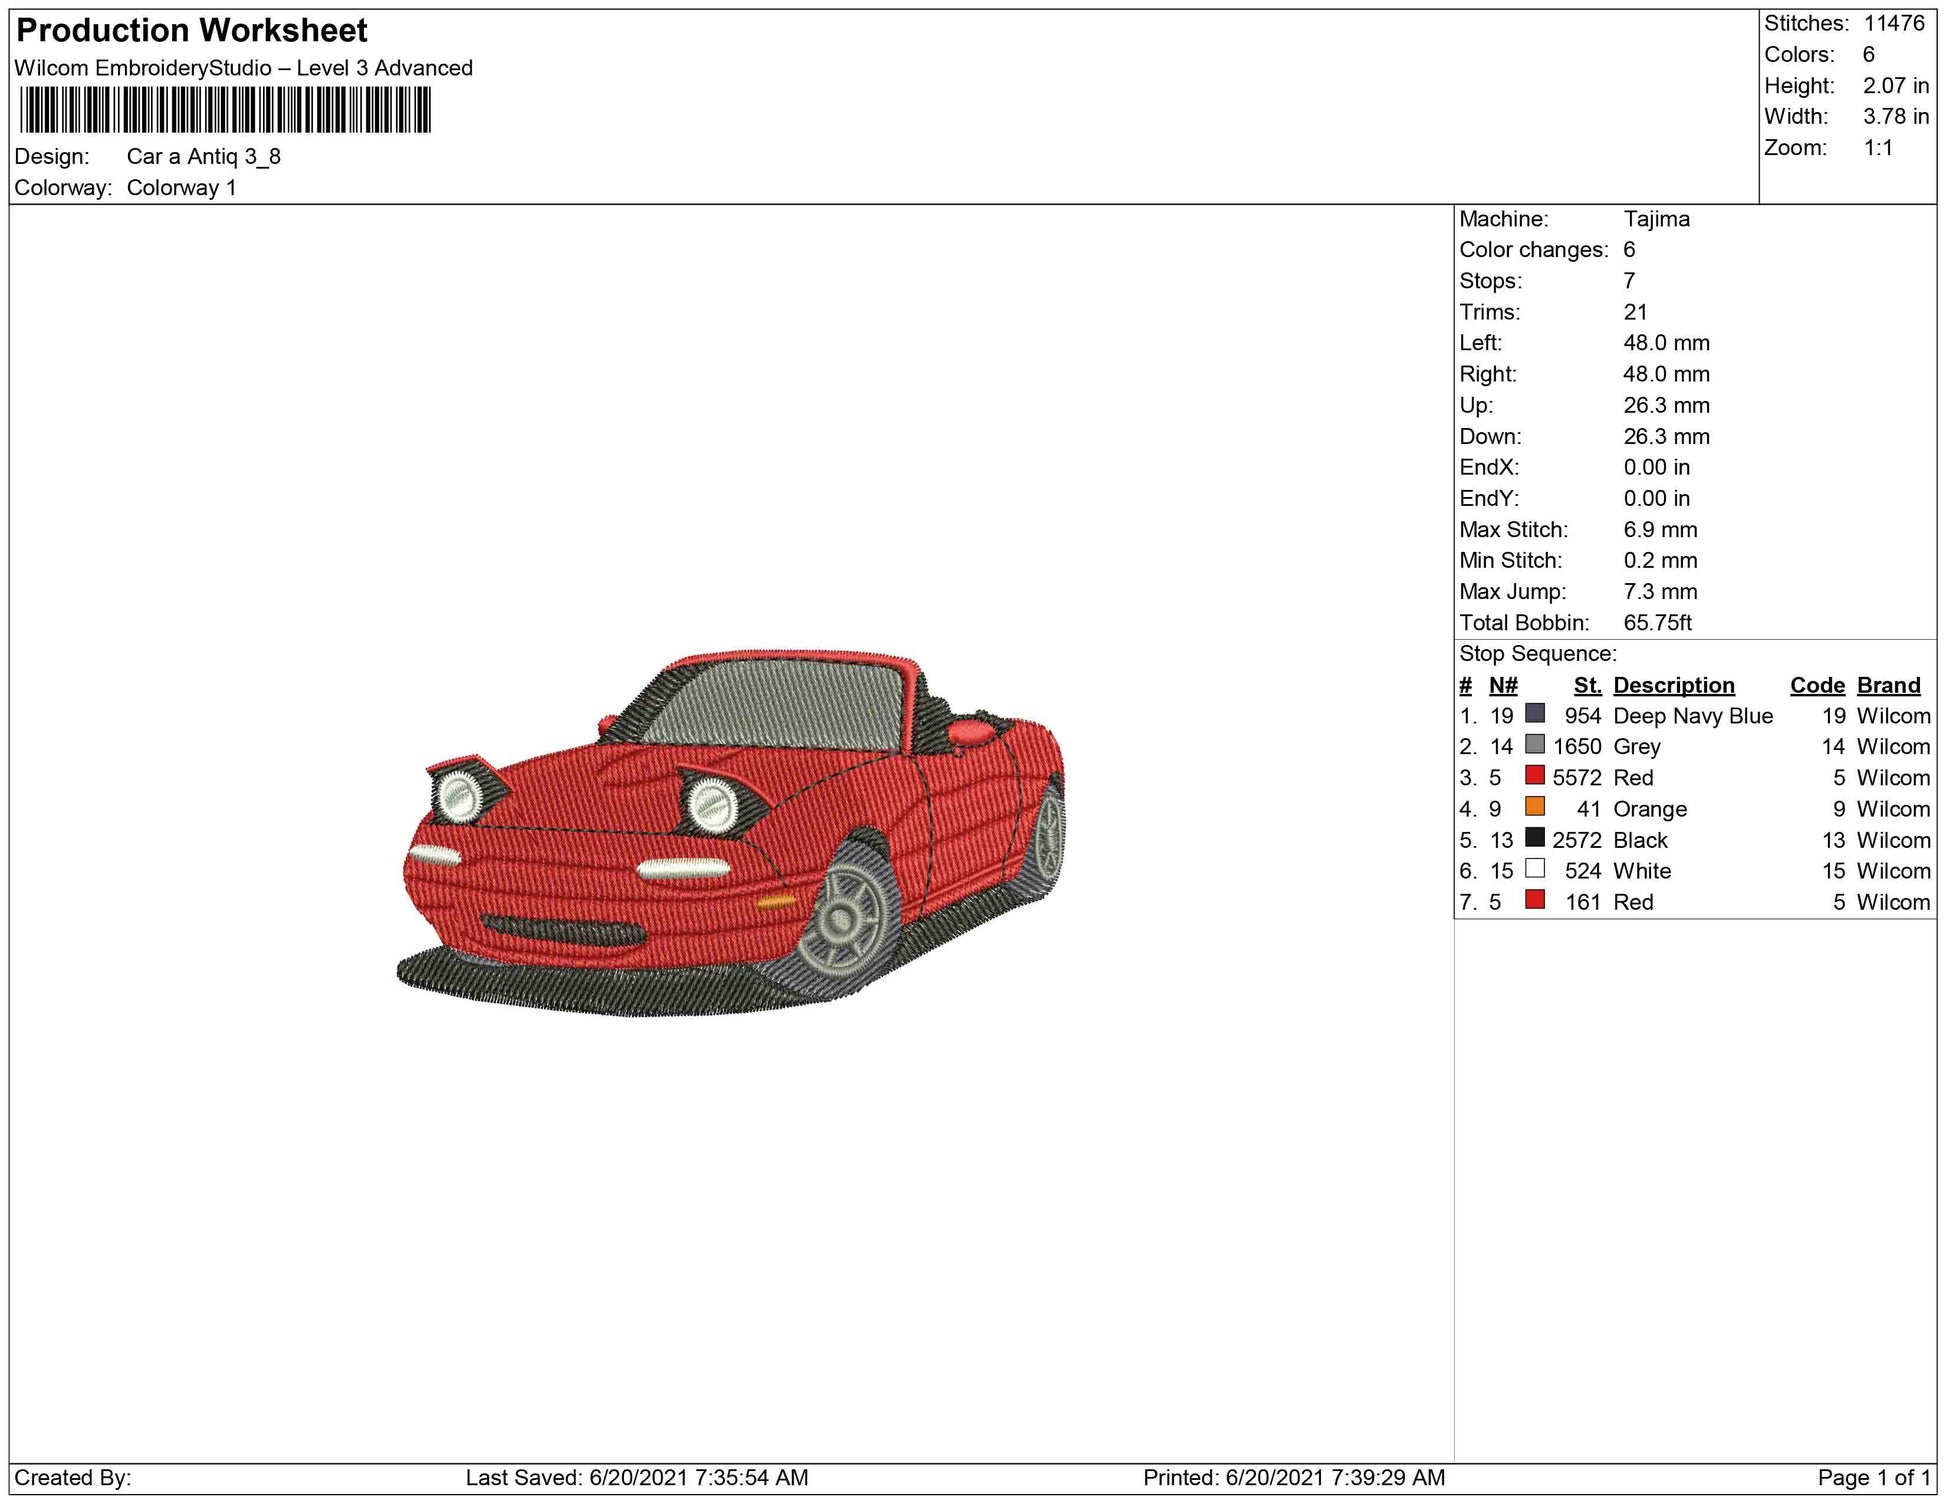Click the Description column header

pyautogui.click(x=1673, y=685)
